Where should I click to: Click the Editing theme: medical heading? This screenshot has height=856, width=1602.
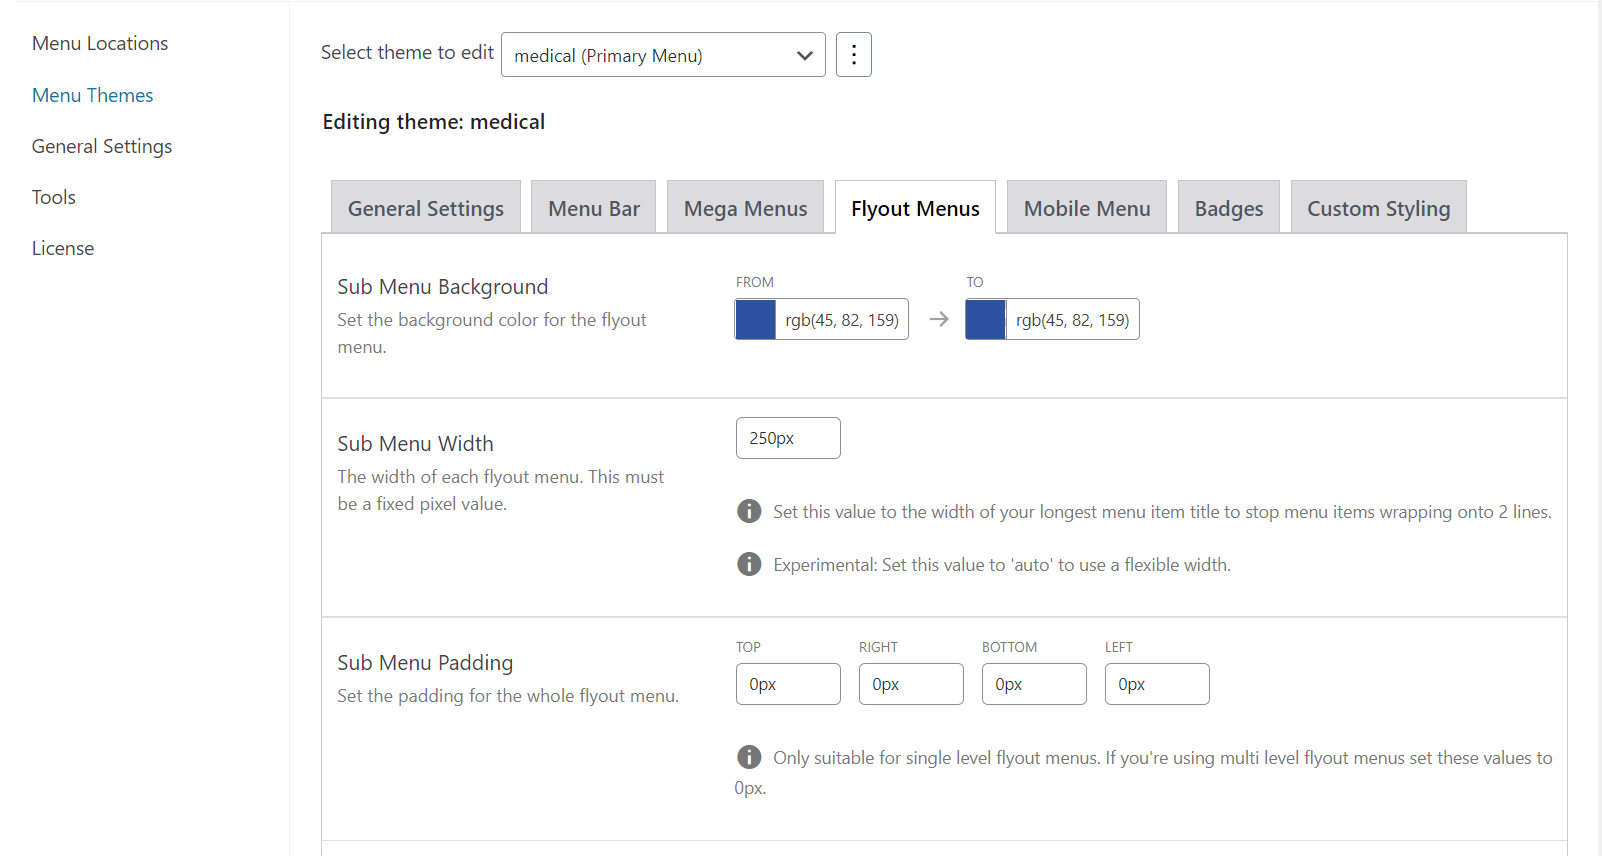[434, 122]
